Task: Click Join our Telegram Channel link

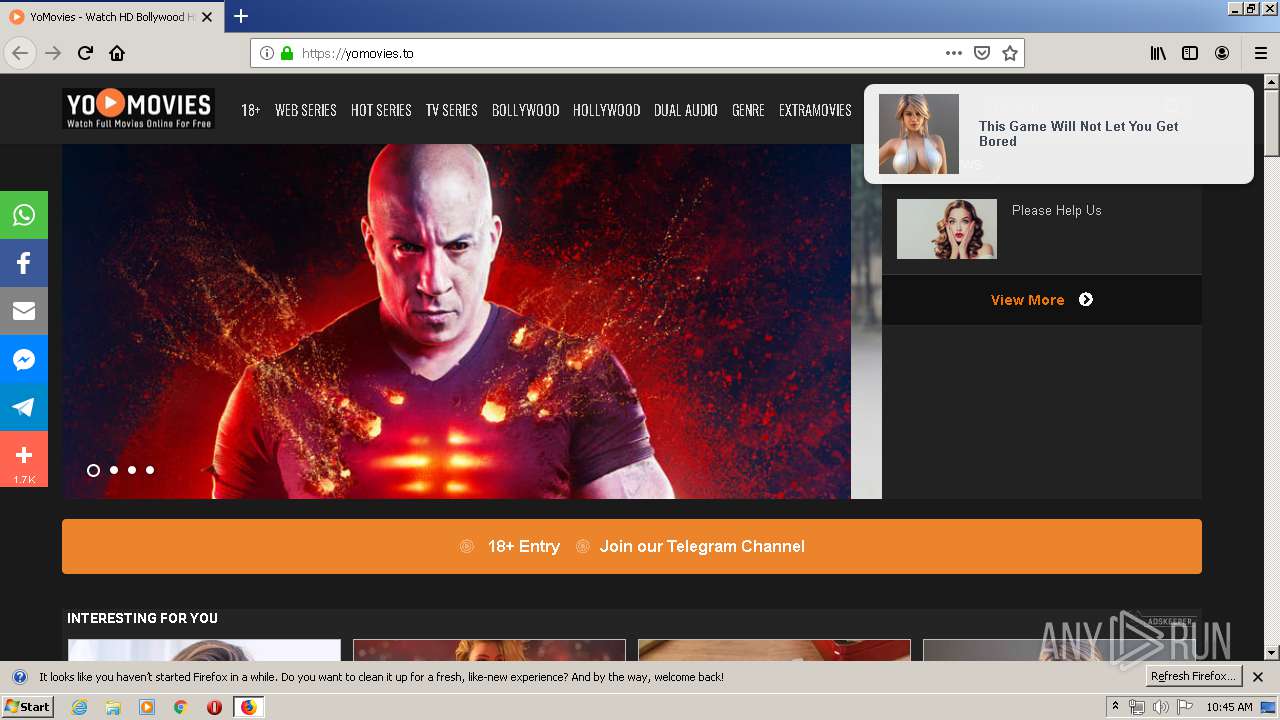Action: (702, 546)
